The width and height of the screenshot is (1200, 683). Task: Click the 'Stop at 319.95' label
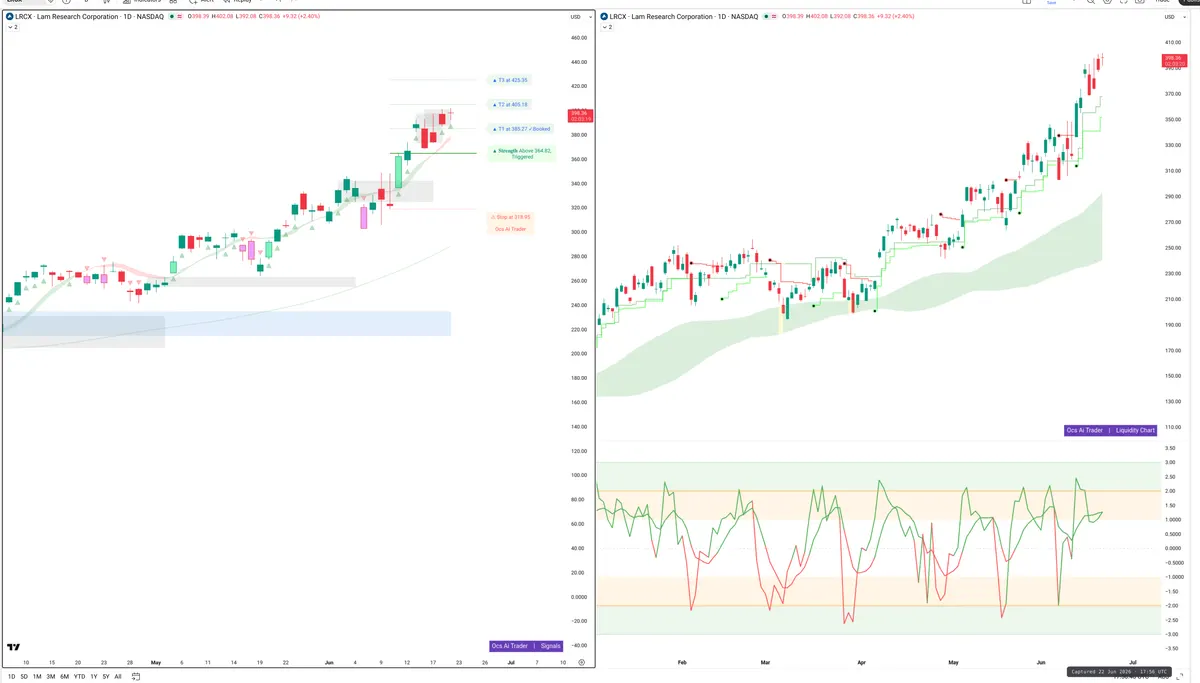coord(512,217)
